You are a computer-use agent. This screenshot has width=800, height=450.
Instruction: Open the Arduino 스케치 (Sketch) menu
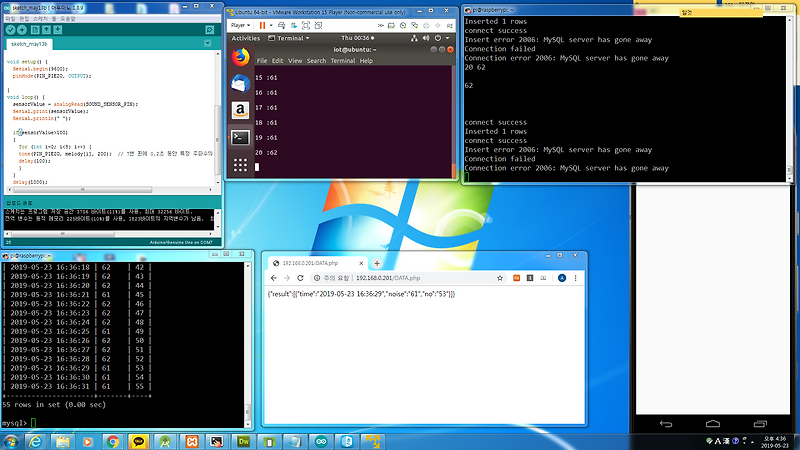41,18
